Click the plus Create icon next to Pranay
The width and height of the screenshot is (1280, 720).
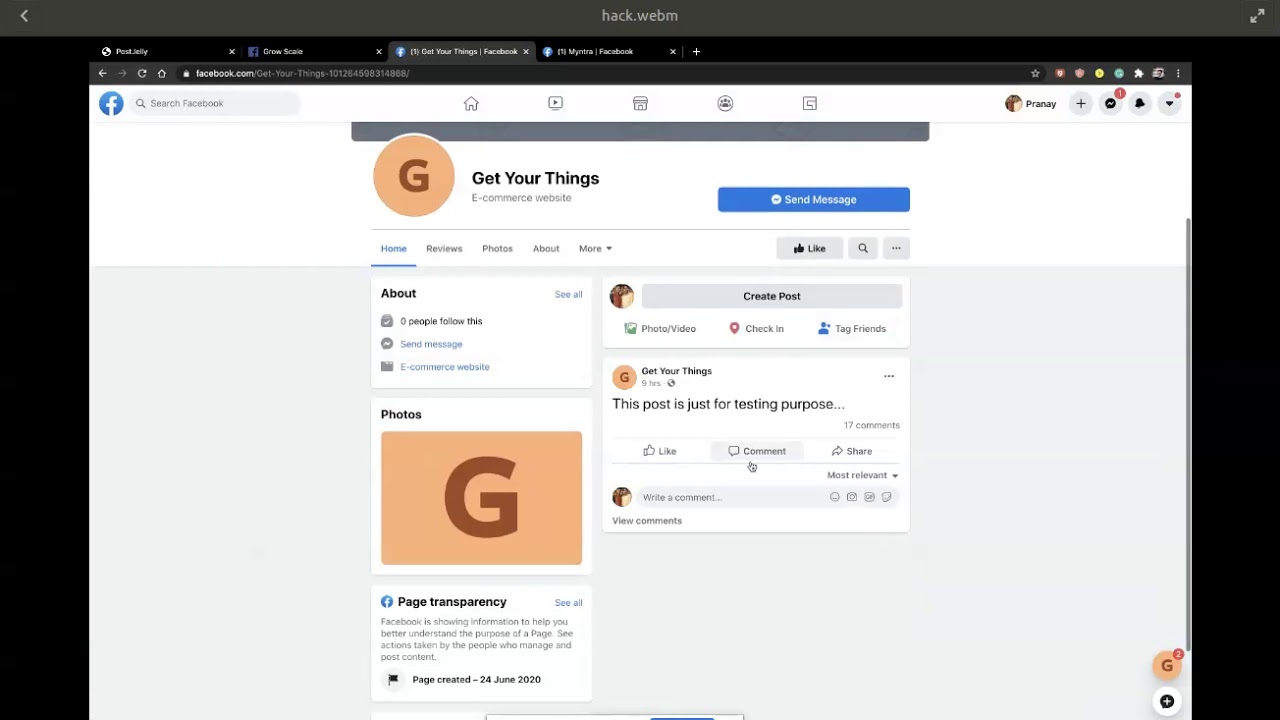[x=1080, y=103]
